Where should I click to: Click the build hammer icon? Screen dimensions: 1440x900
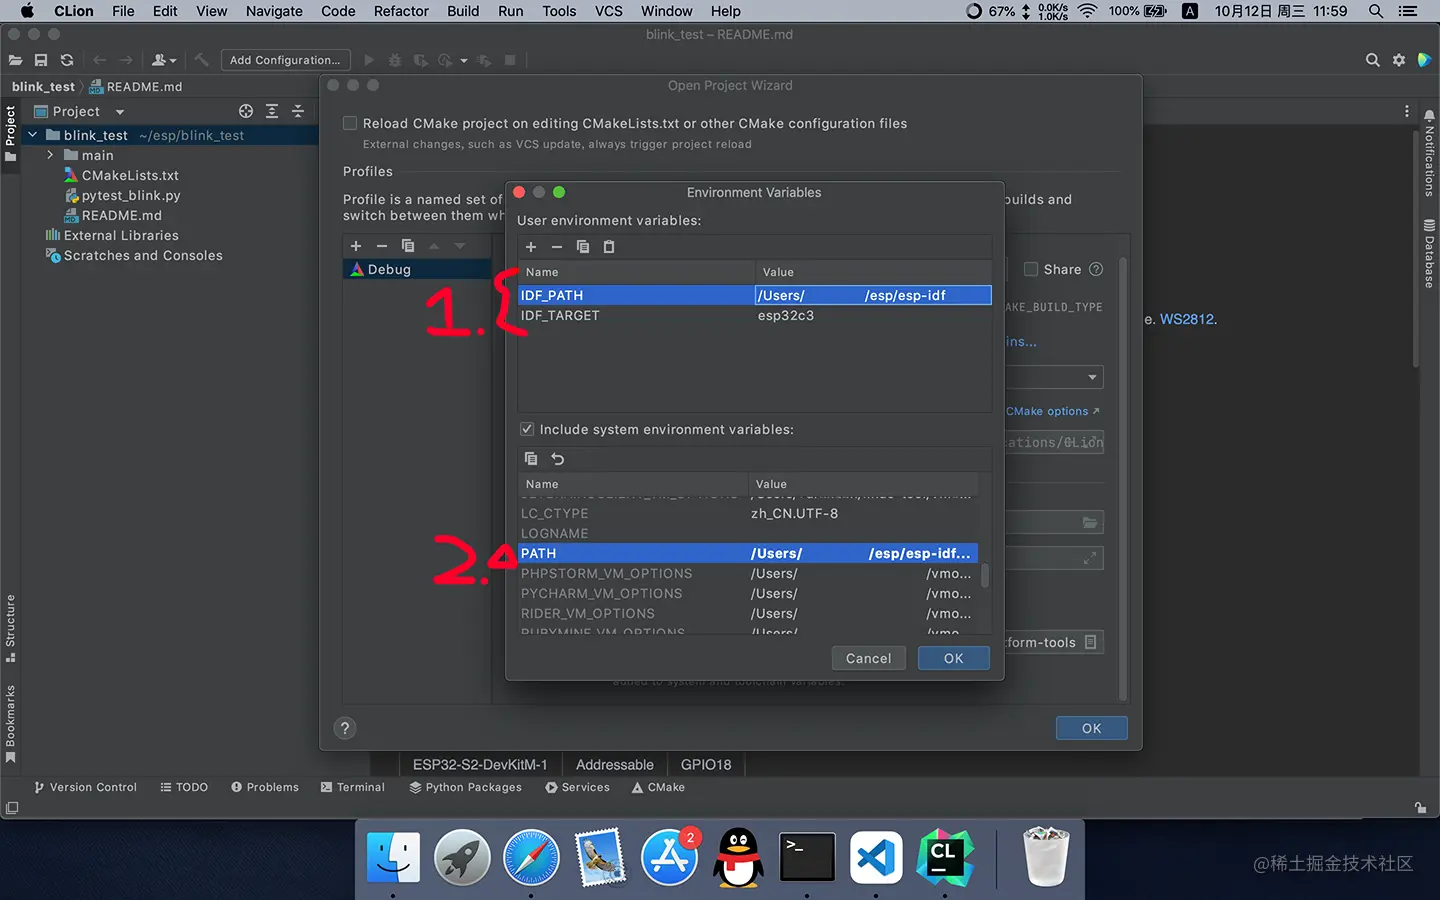tap(201, 60)
